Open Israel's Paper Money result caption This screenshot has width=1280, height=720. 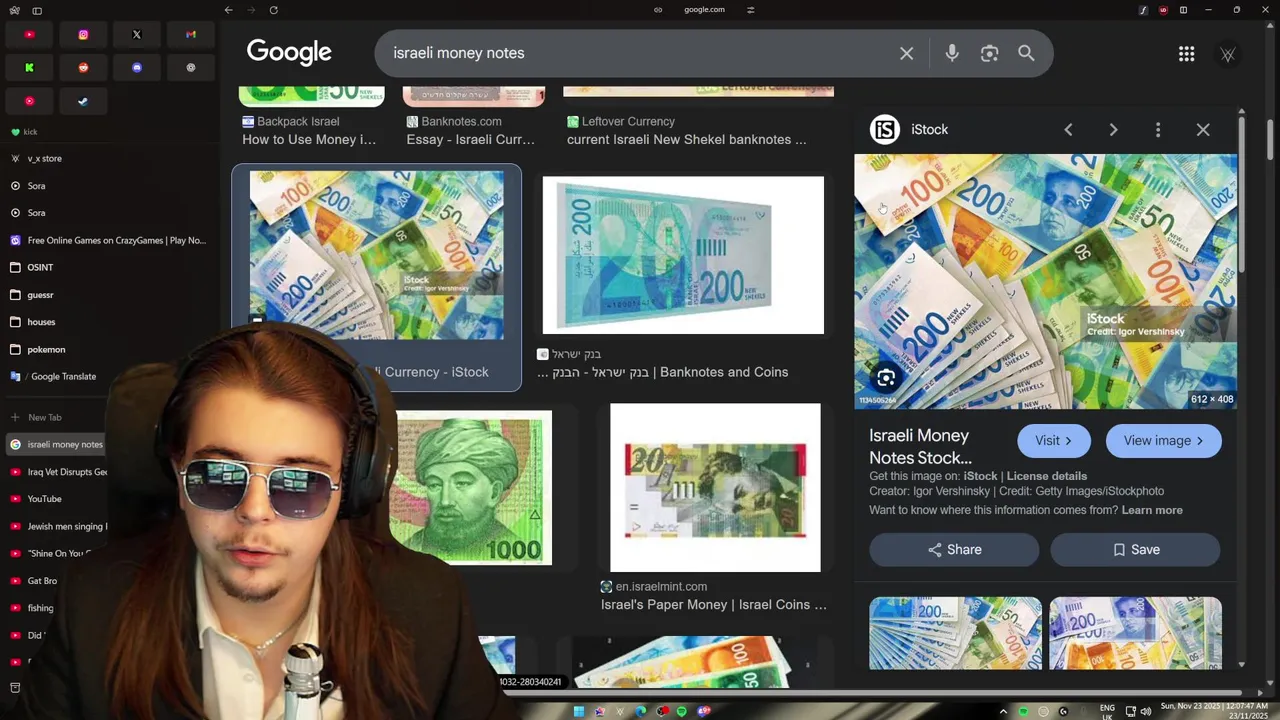tap(714, 605)
